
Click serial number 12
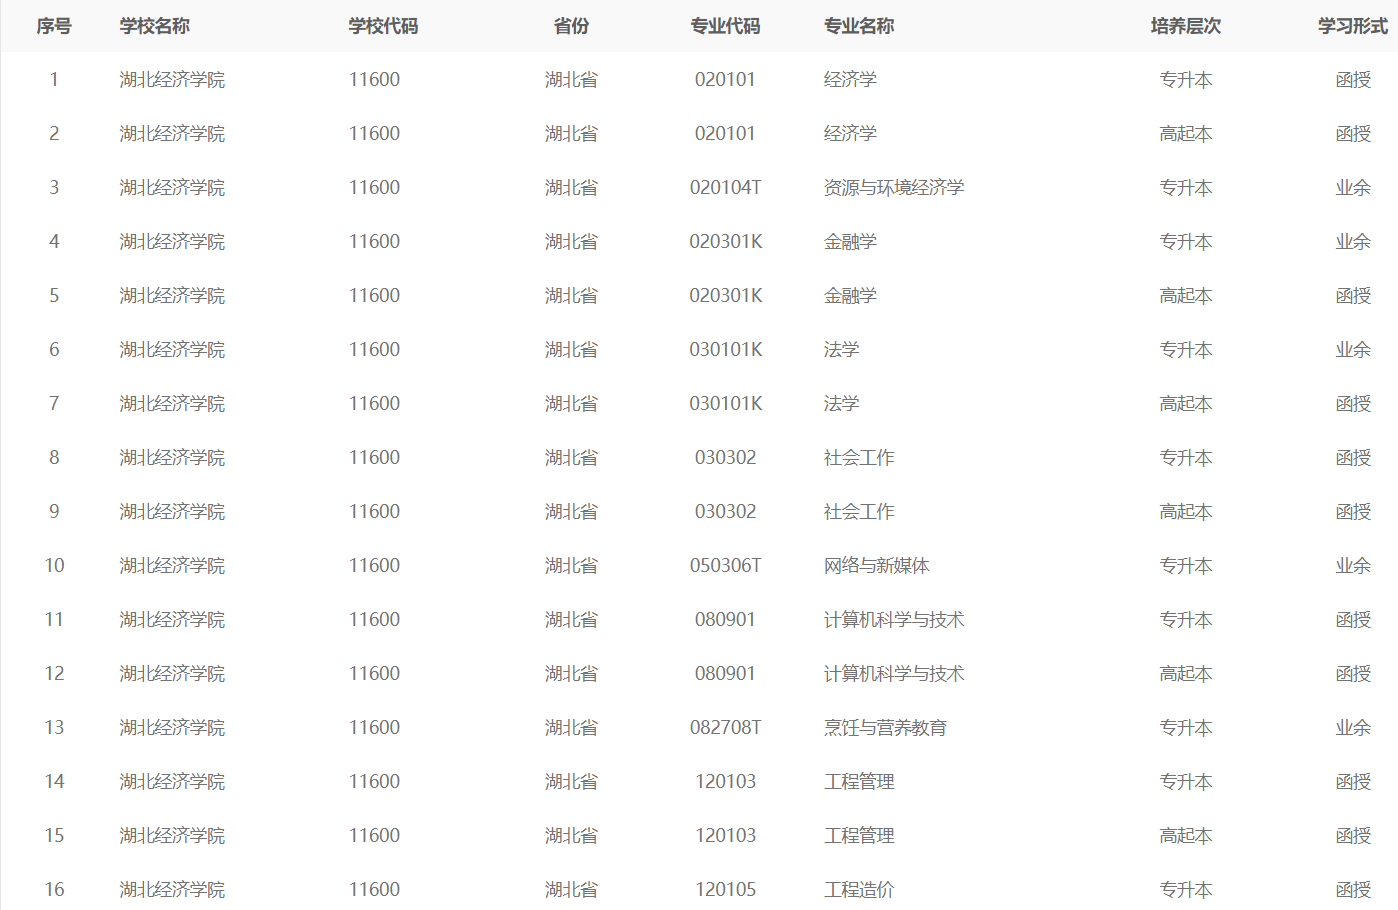pos(54,674)
